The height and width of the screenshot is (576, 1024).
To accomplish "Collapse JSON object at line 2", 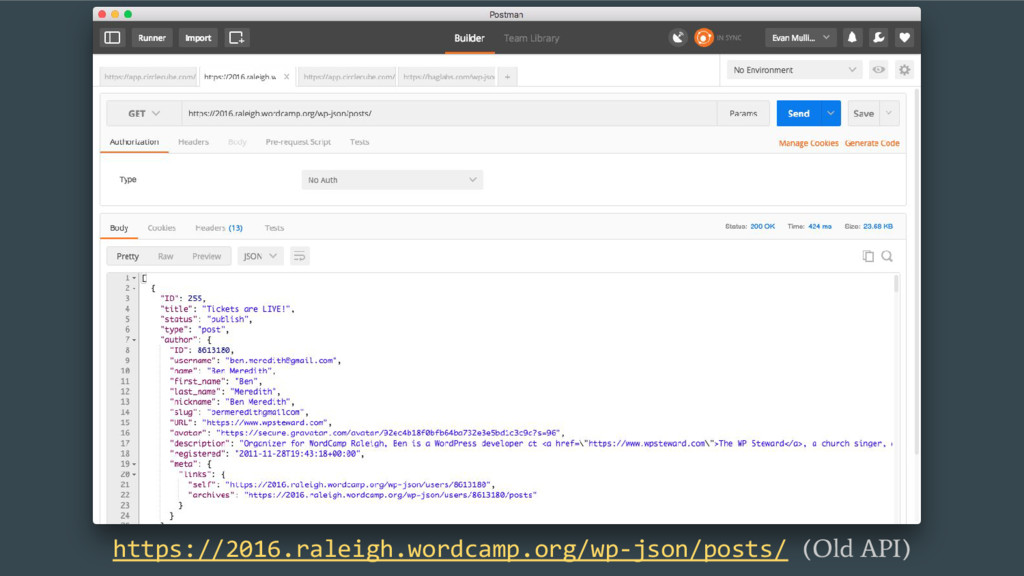I will (135, 289).
